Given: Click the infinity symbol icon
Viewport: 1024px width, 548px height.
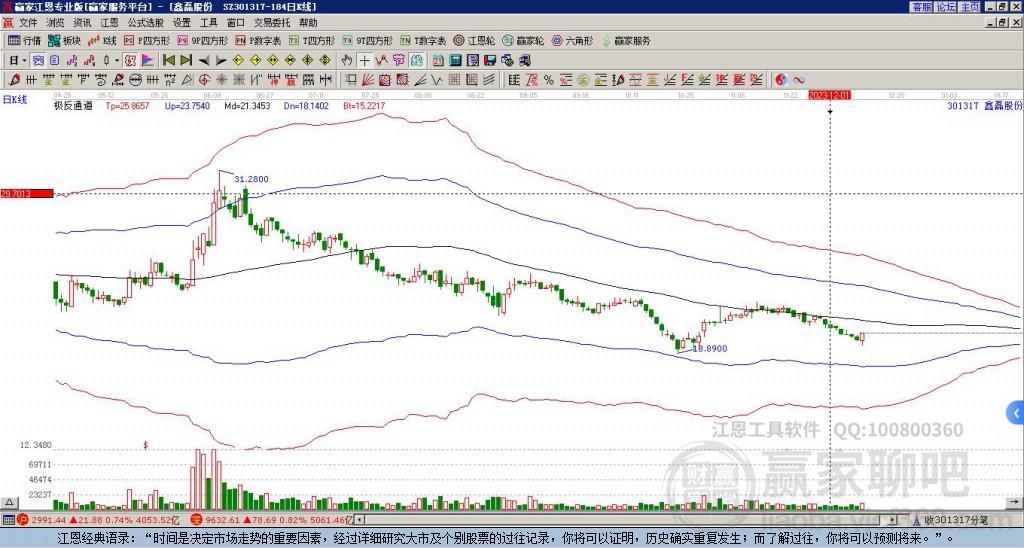Looking at the screenshot, I should tap(799, 80).
